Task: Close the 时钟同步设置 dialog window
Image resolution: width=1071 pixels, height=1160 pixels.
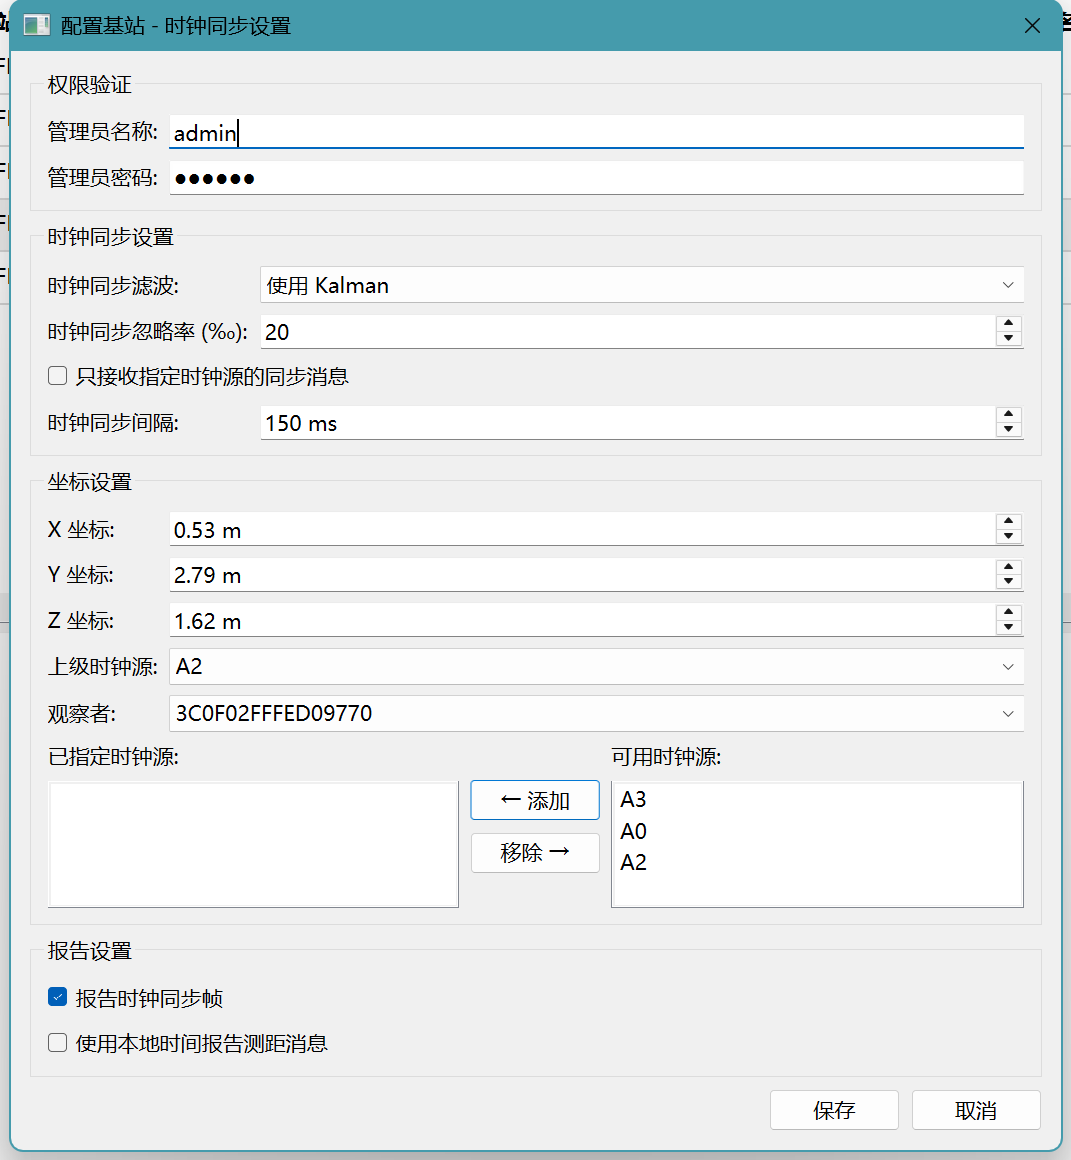Action: point(1032,26)
